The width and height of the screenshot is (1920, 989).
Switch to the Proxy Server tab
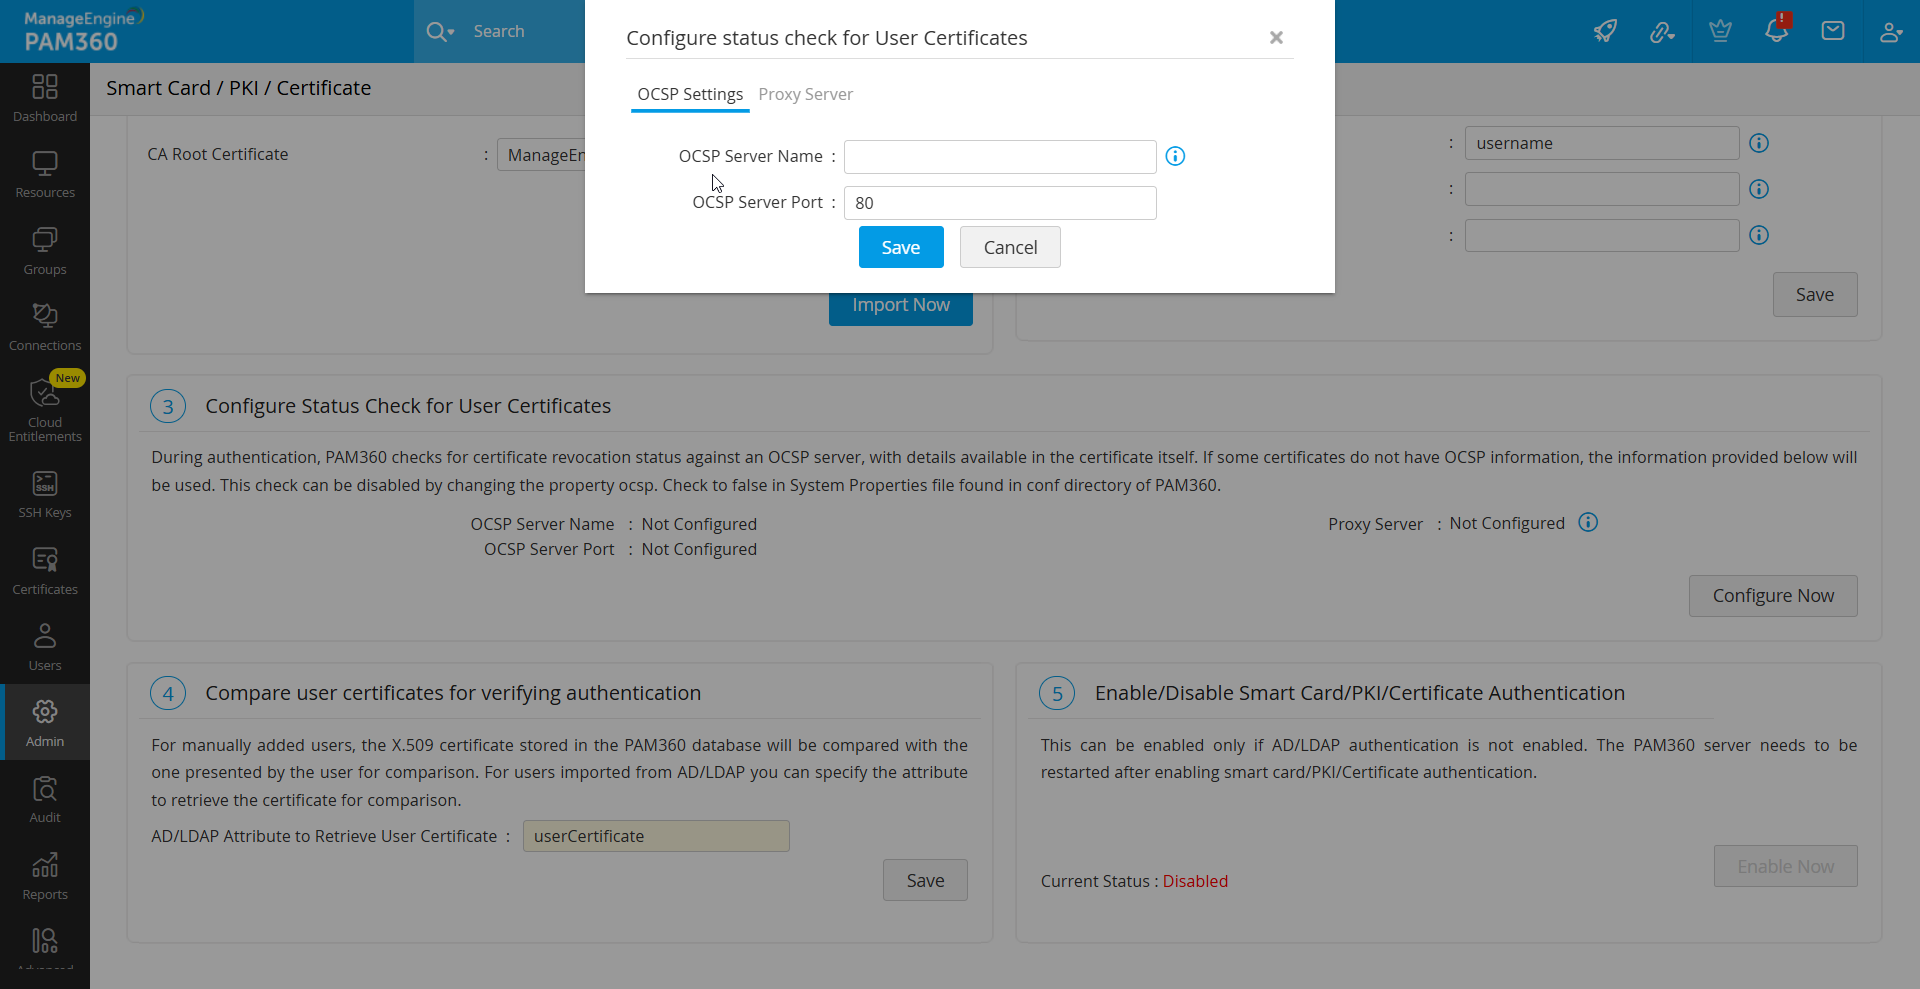point(805,94)
